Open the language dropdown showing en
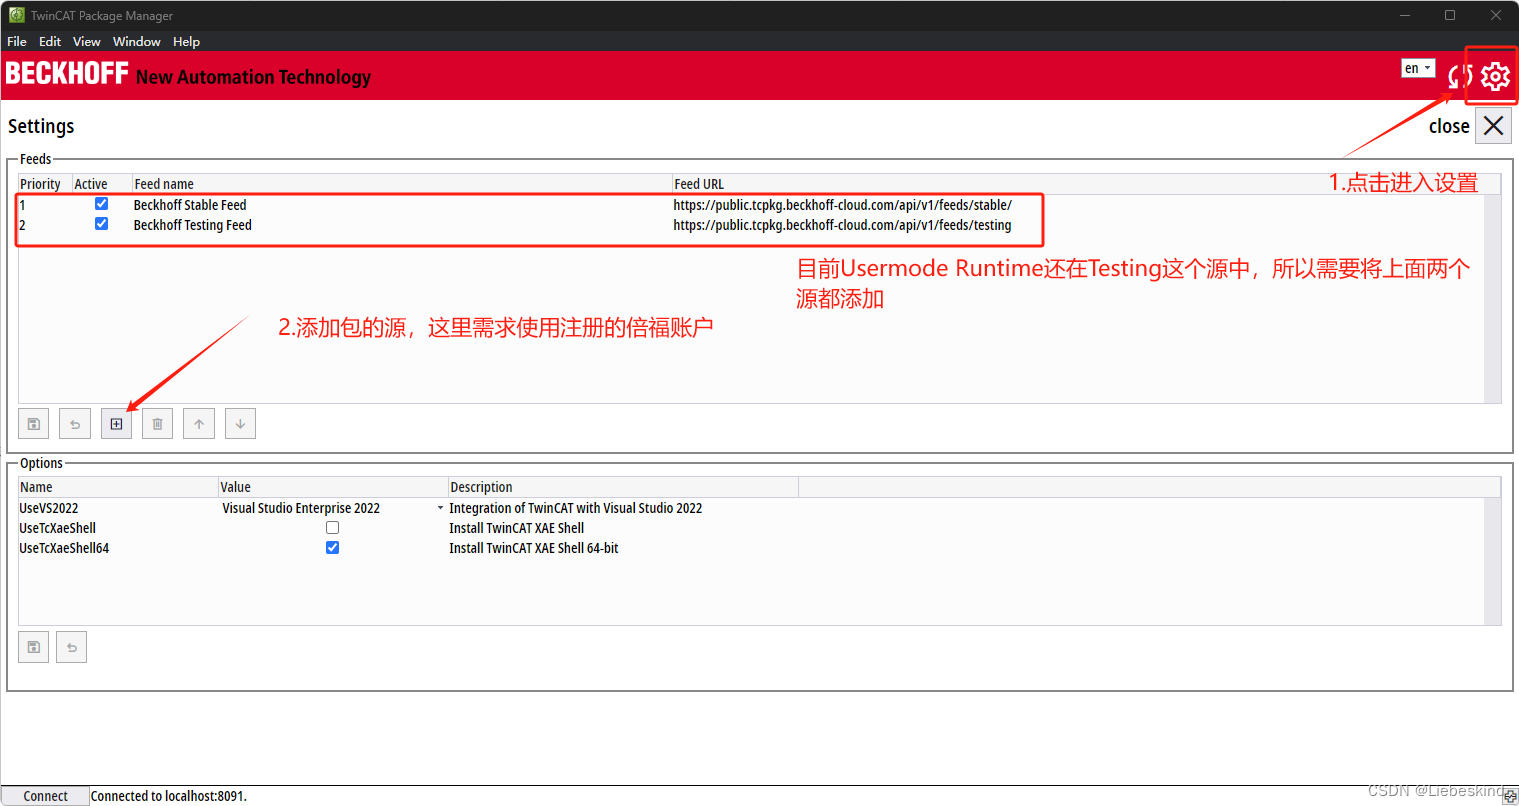This screenshot has height=806, width=1519. pos(1418,68)
